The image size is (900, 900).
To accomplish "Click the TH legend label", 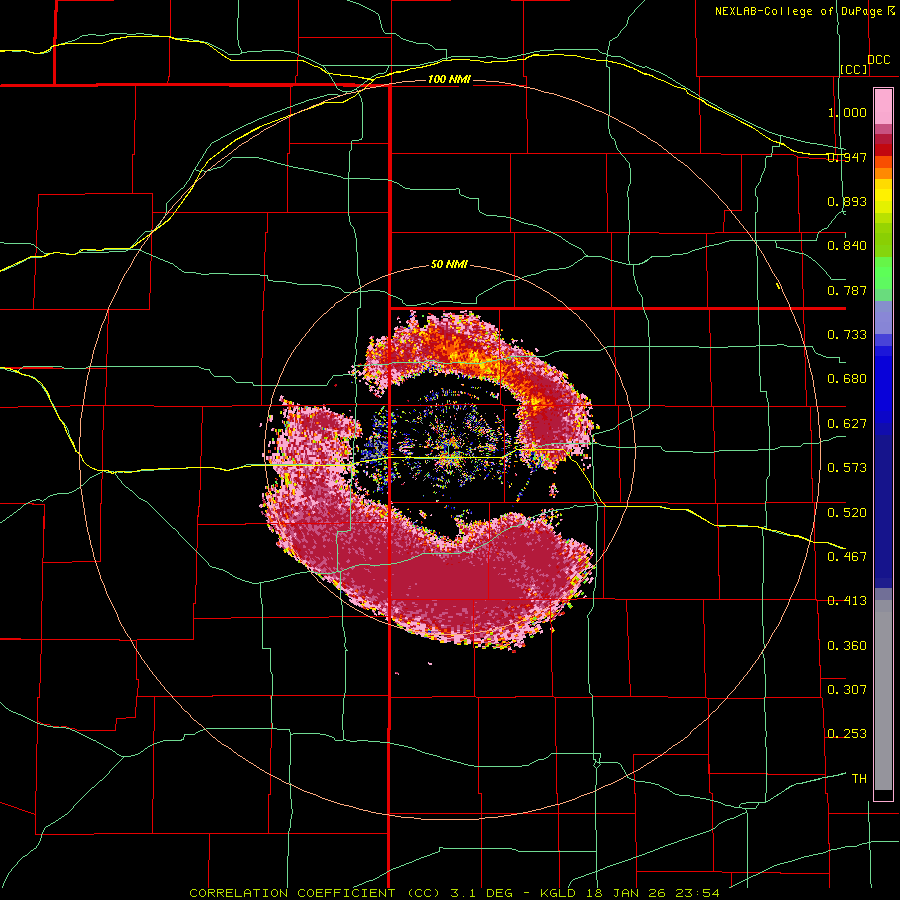I will (x=859, y=779).
